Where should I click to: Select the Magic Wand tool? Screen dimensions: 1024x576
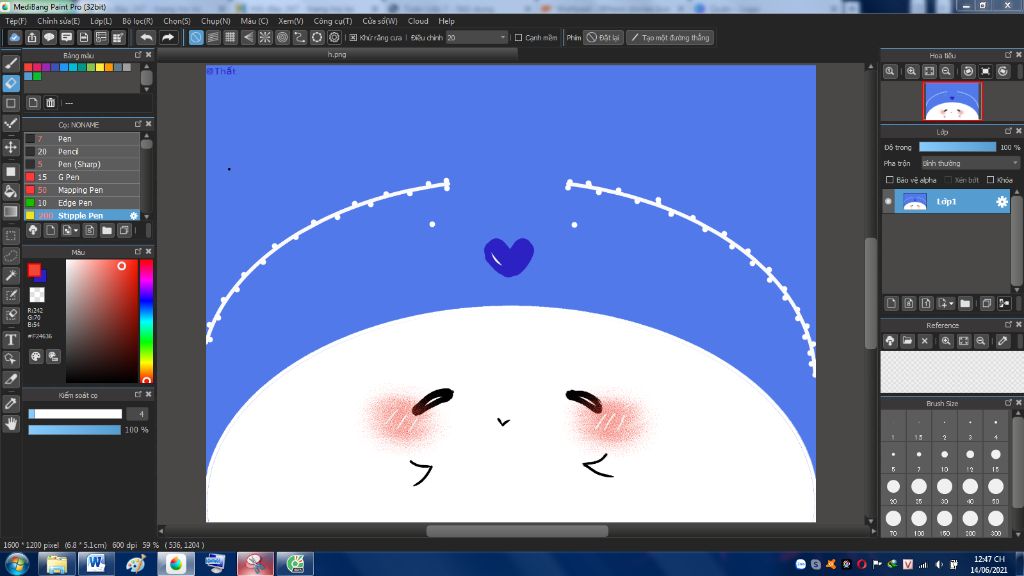pos(11,276)
